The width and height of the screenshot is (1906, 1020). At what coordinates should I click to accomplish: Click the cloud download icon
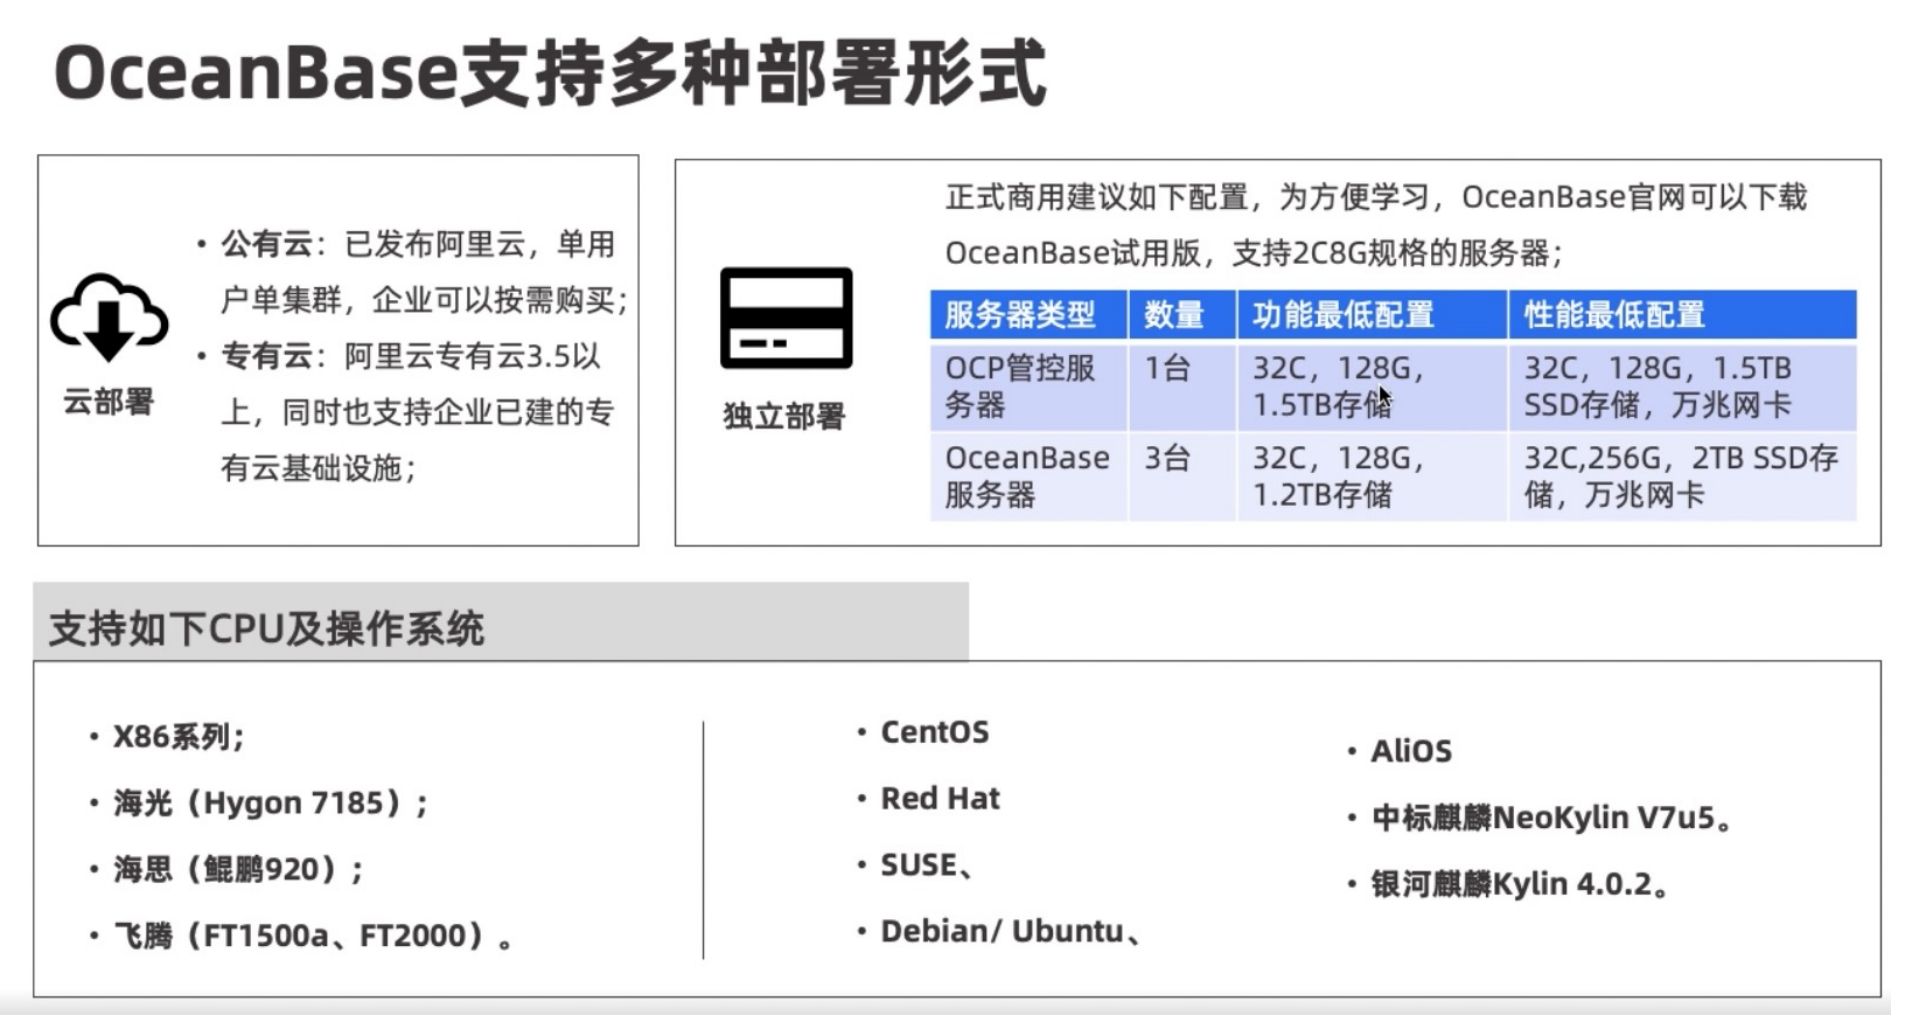coord(109,317)
